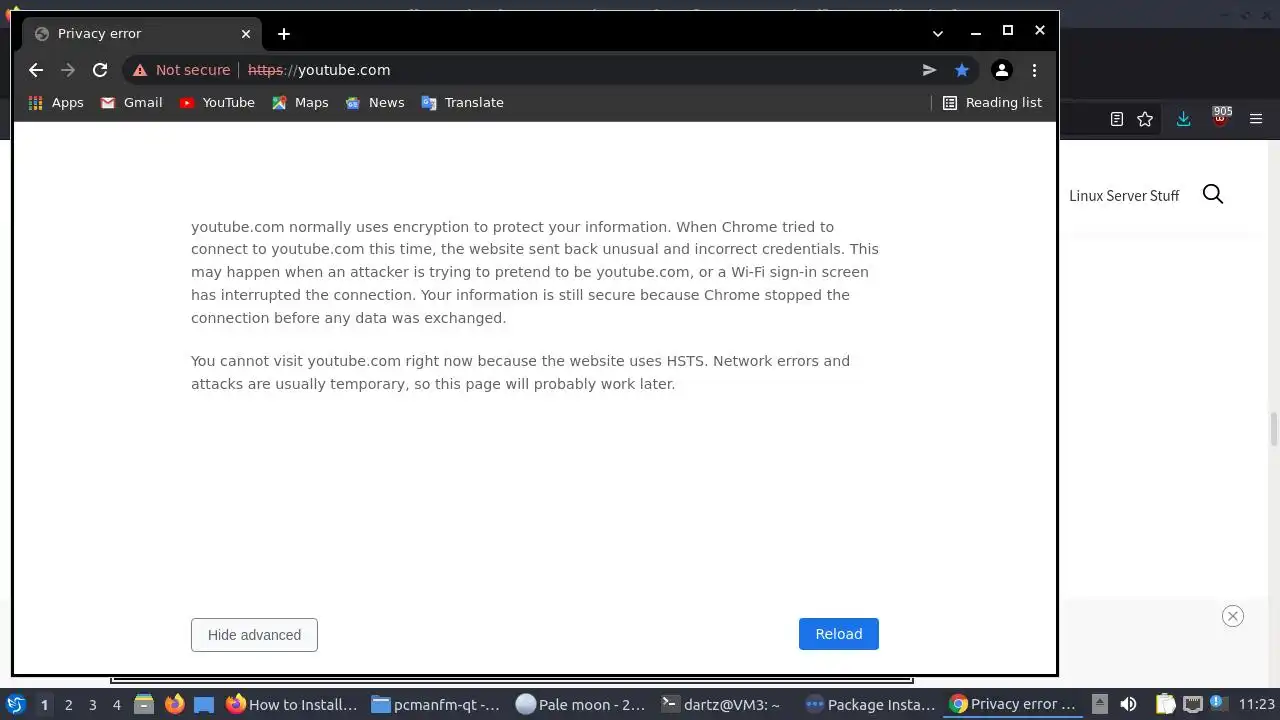Screen dimensions: 1280x720
Task: Toggle reader view in the Firefox window
Action: coord(1117,119)
